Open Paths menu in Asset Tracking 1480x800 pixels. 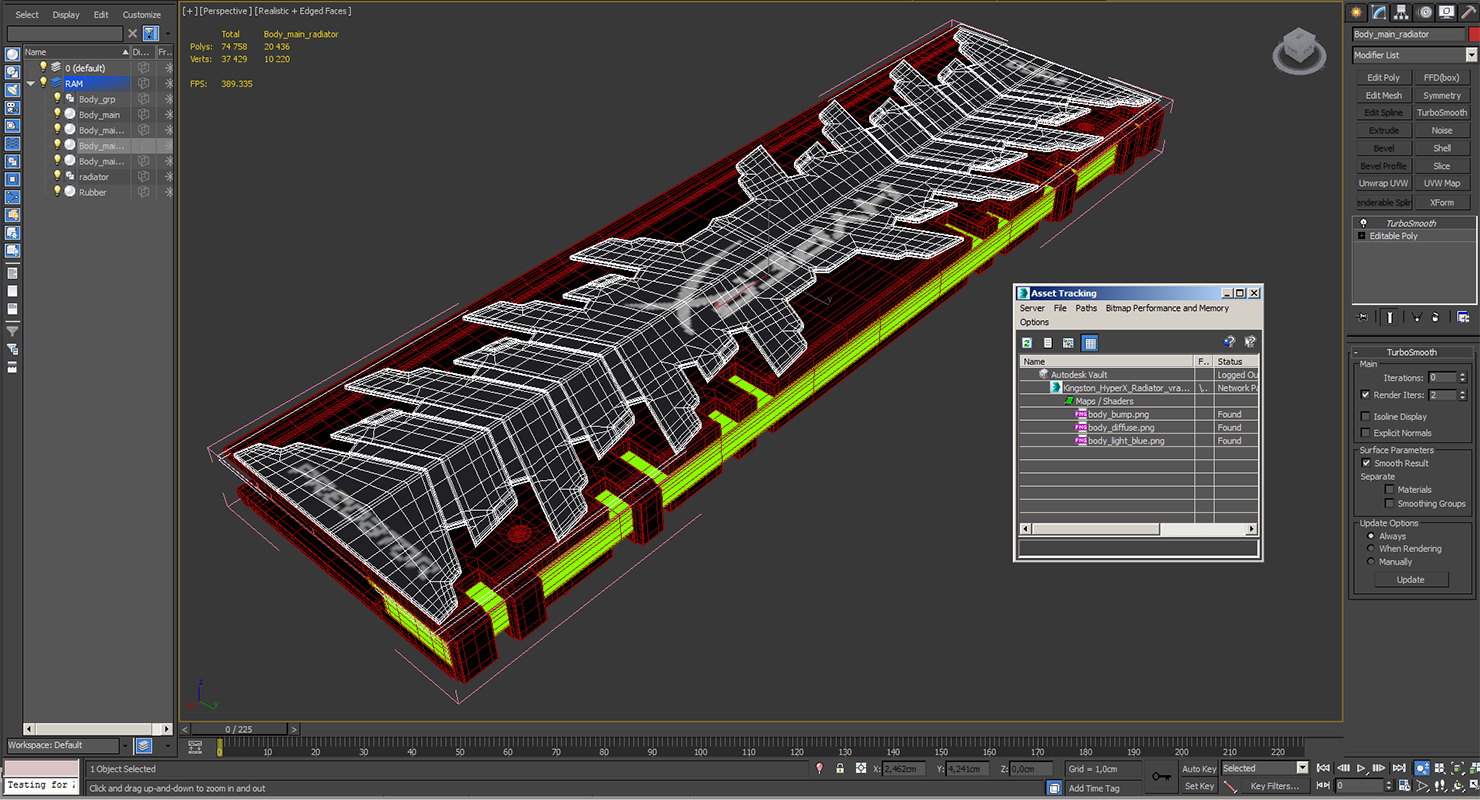point(1086,308)
